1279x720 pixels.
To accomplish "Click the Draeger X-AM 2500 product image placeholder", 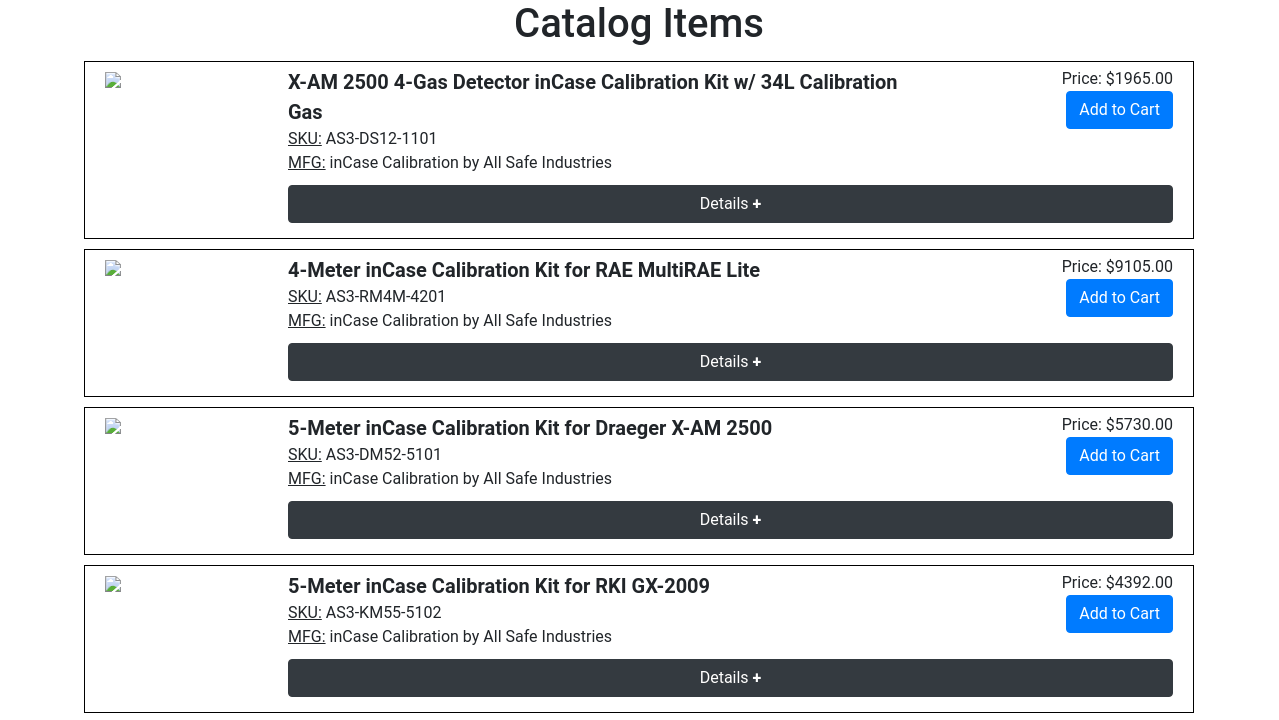I will pos(113,427).
